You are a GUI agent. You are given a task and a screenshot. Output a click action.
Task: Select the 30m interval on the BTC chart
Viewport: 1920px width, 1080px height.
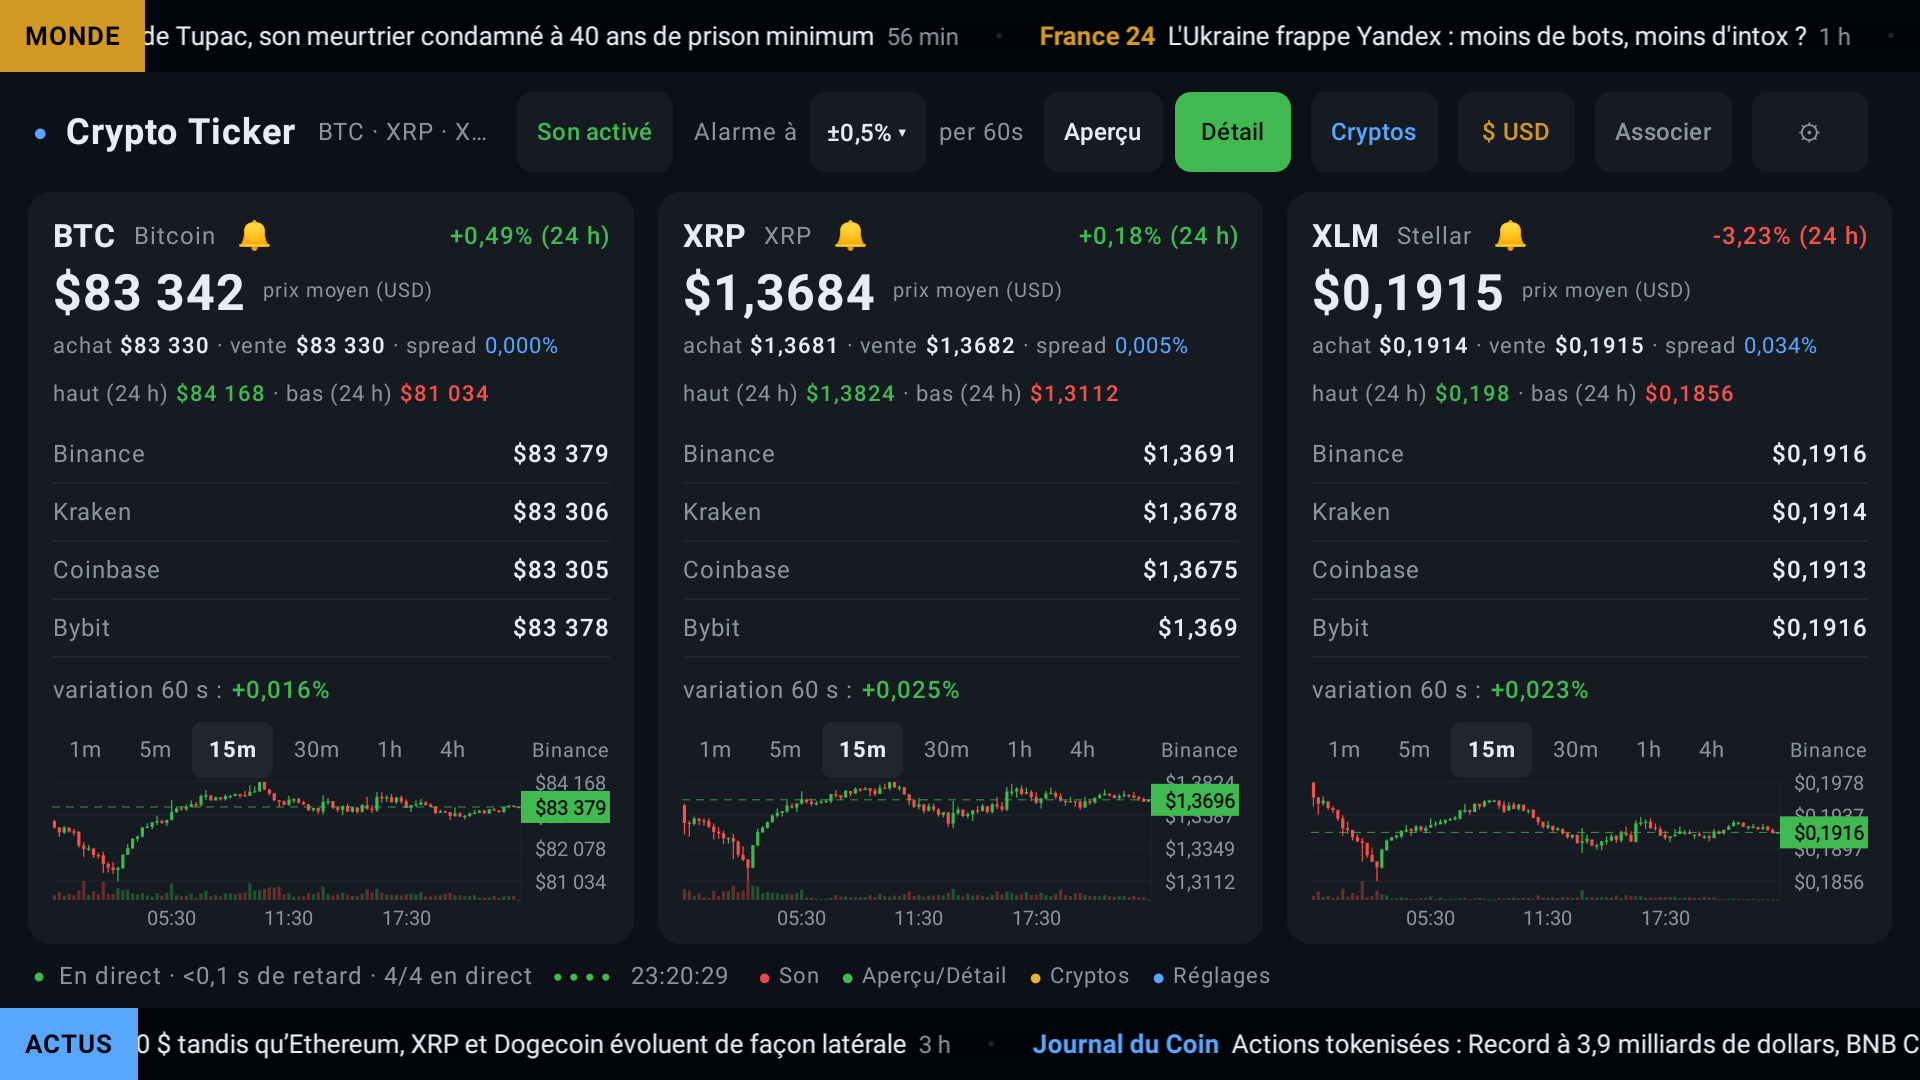(316, 750)
